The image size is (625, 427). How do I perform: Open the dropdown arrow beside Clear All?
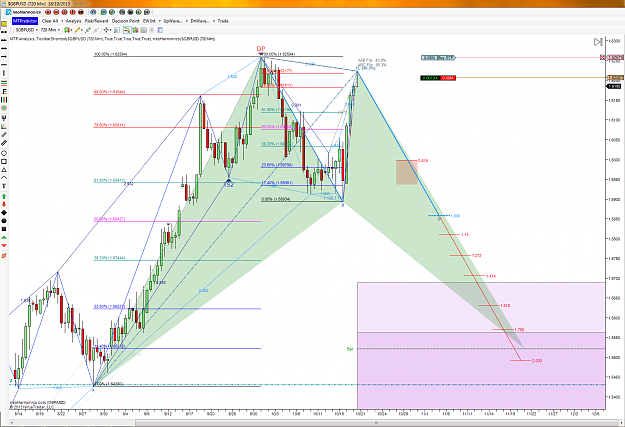[62, 21]
